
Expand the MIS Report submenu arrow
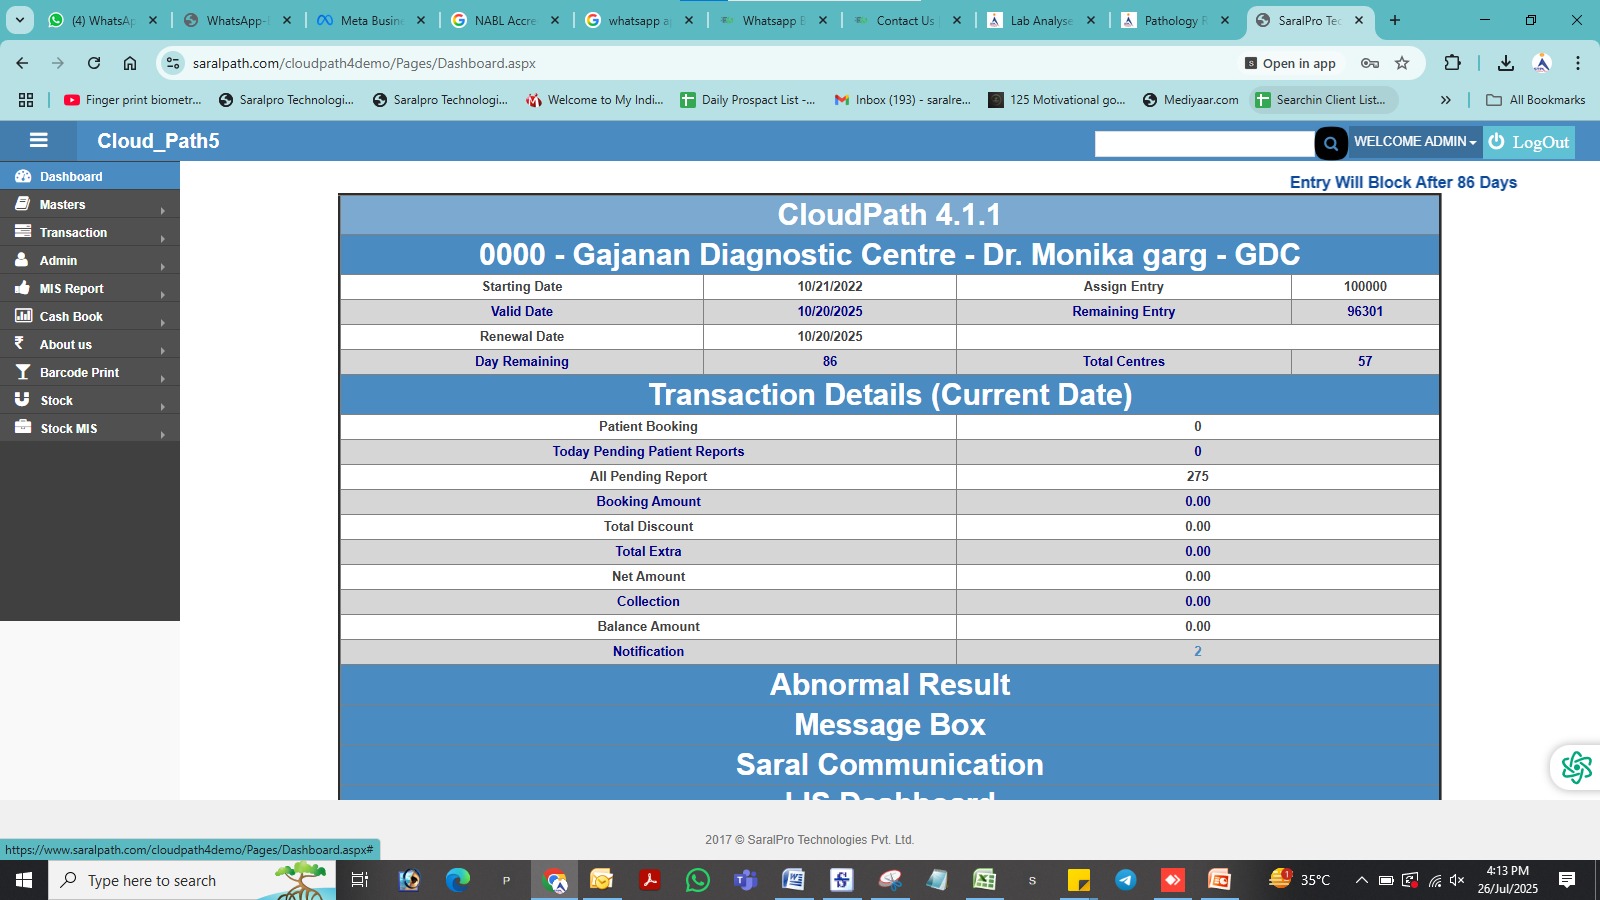point(163,294)
